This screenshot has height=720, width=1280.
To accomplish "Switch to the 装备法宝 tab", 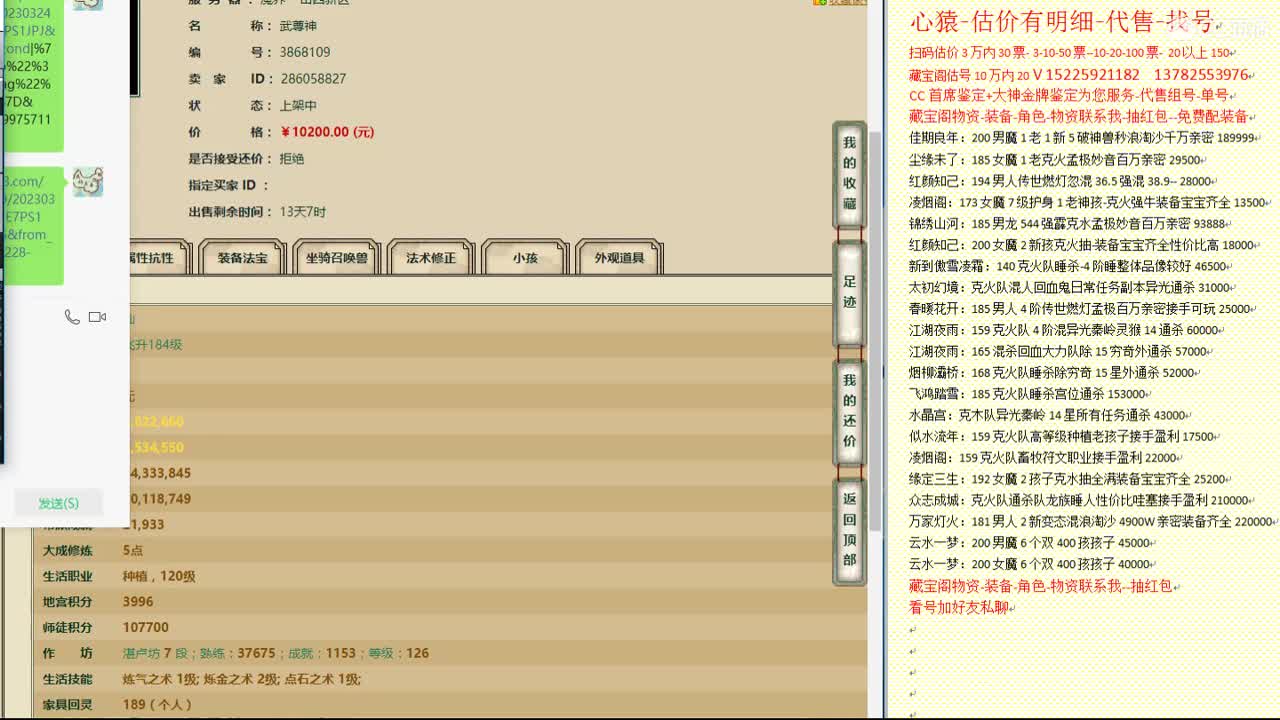I will 243,258.
